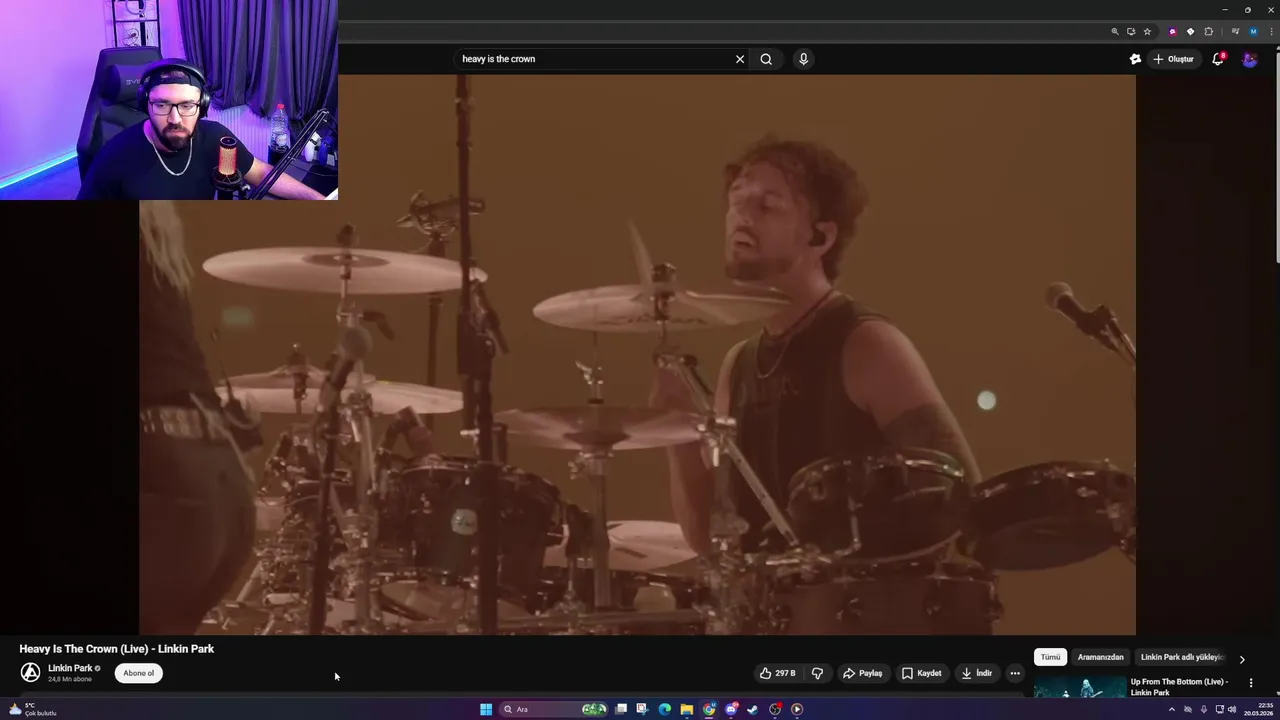Open the YouTube account avatar menu

click(x=1250, y=59)
